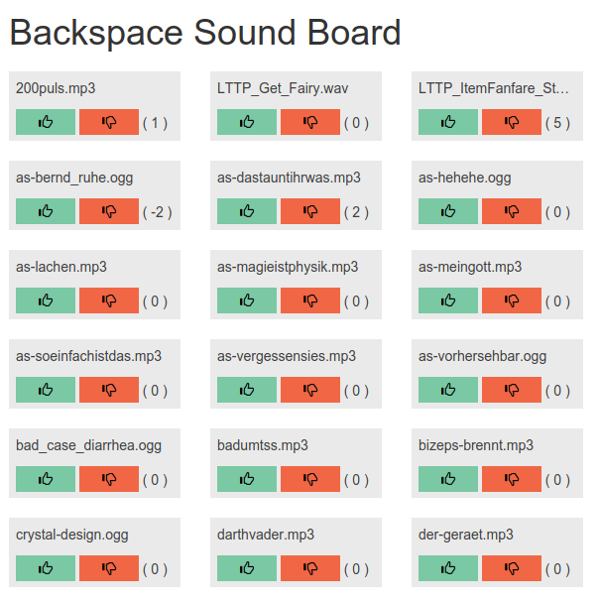Play the badumtss.mp3 sound

[x=262, y=445]
